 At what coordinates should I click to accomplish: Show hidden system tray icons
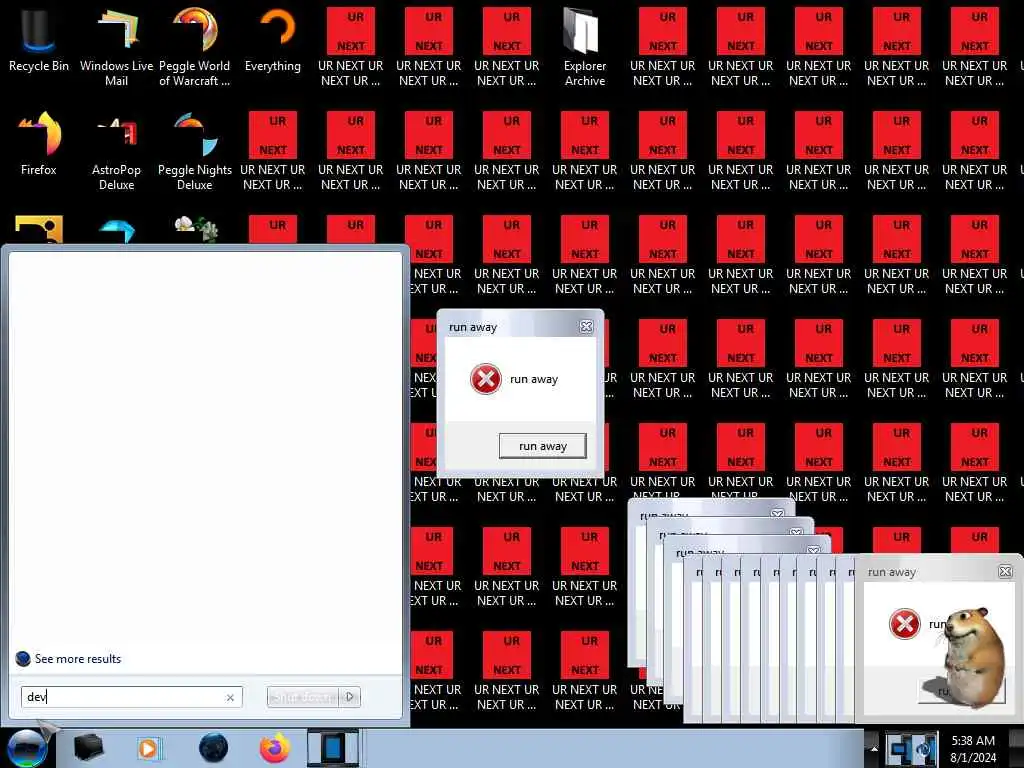[874, 748]
